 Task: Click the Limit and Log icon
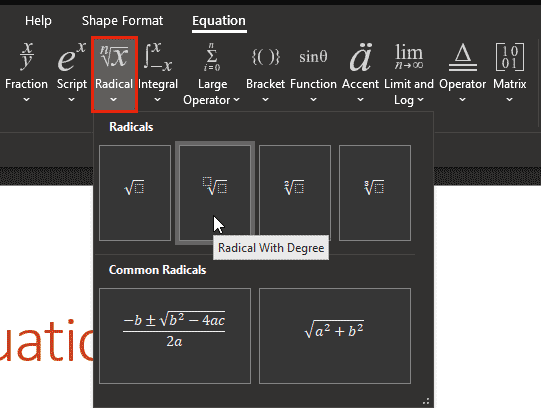pos(409,57)
